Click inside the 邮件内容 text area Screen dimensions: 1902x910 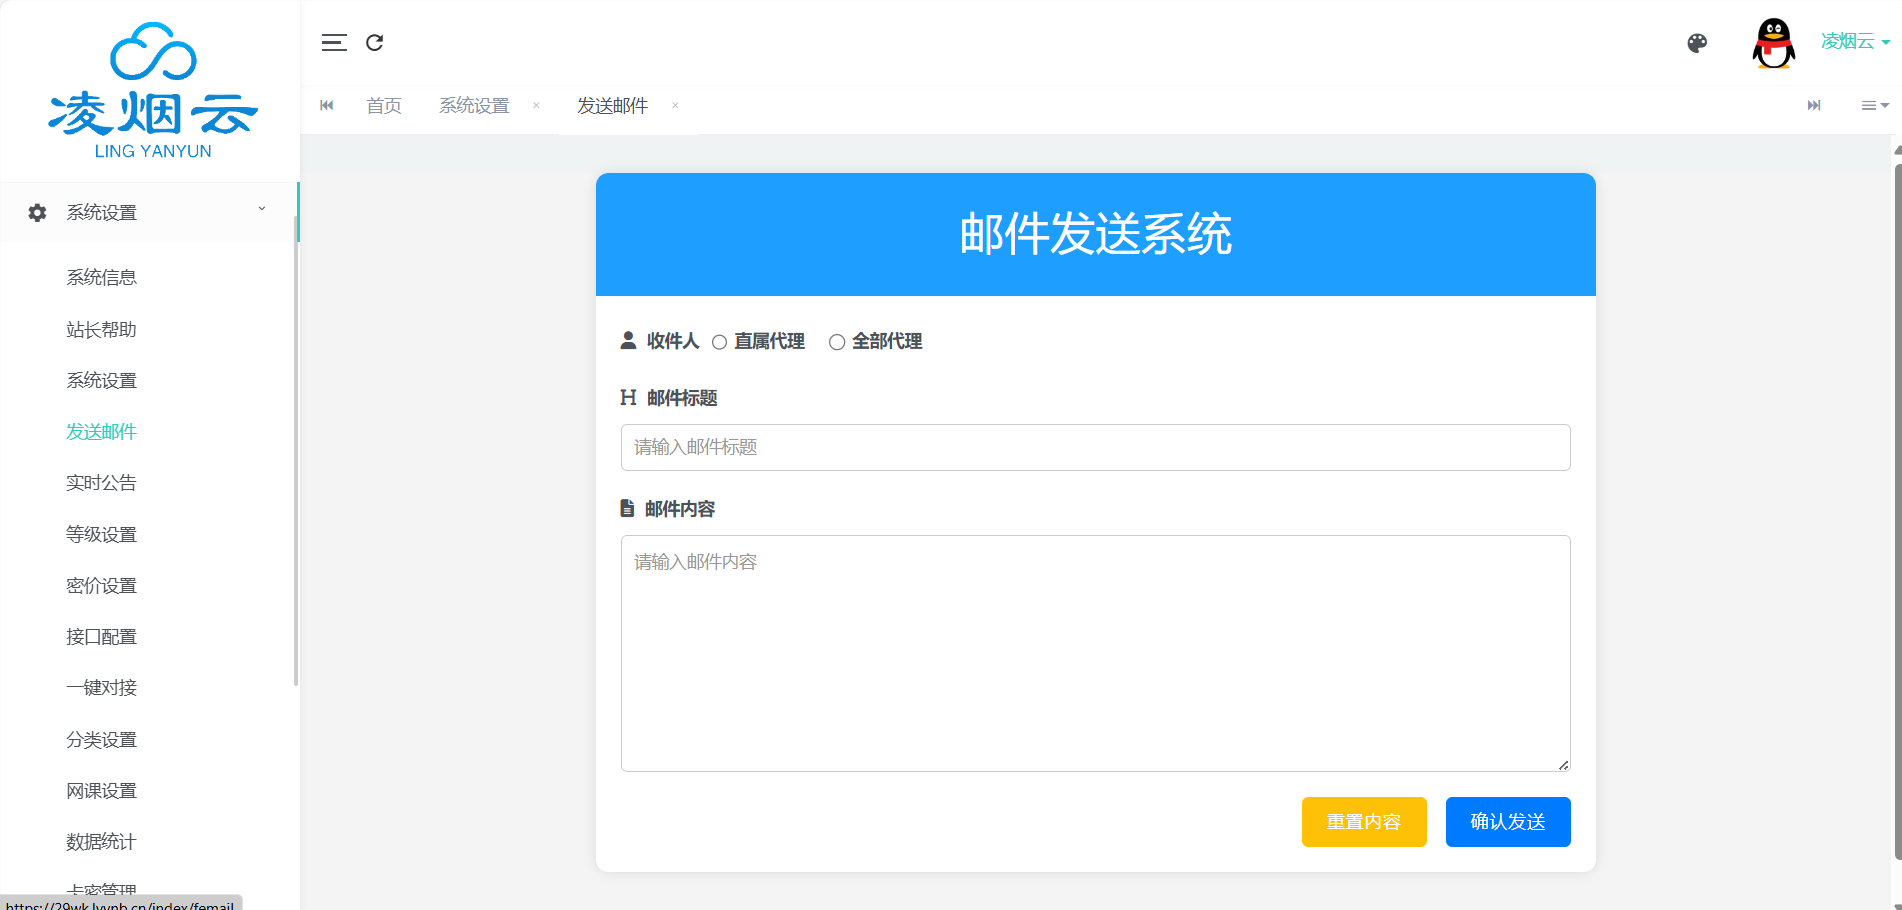coord(1095,653)
